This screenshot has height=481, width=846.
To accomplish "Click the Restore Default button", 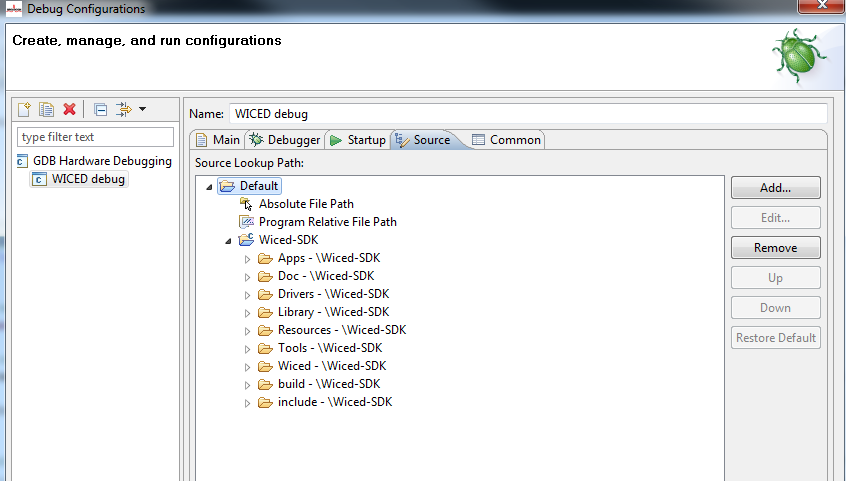I will (x=775, y=338).
